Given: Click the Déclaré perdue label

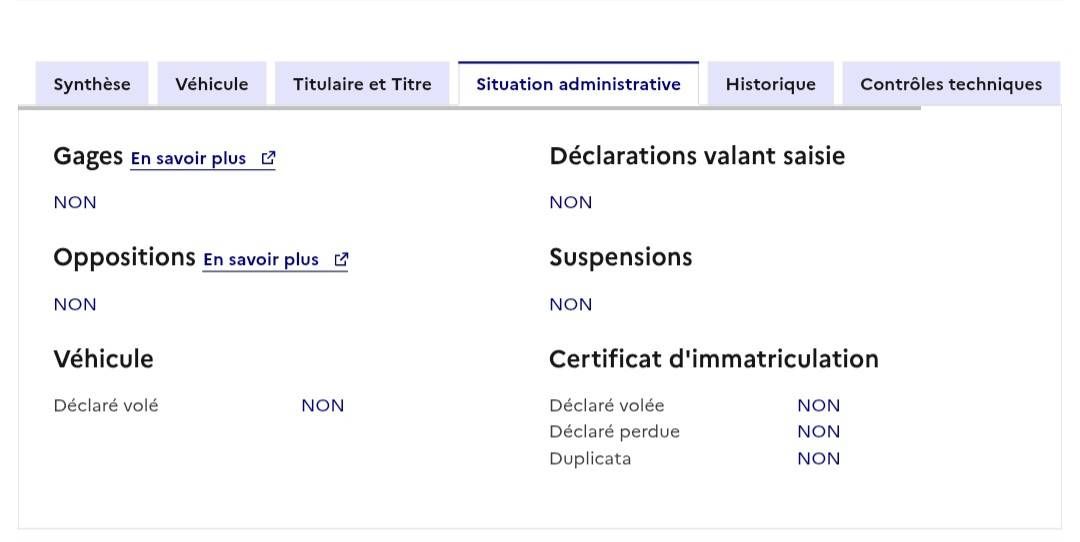Looking at the screenshot, I should coord(614,432).
